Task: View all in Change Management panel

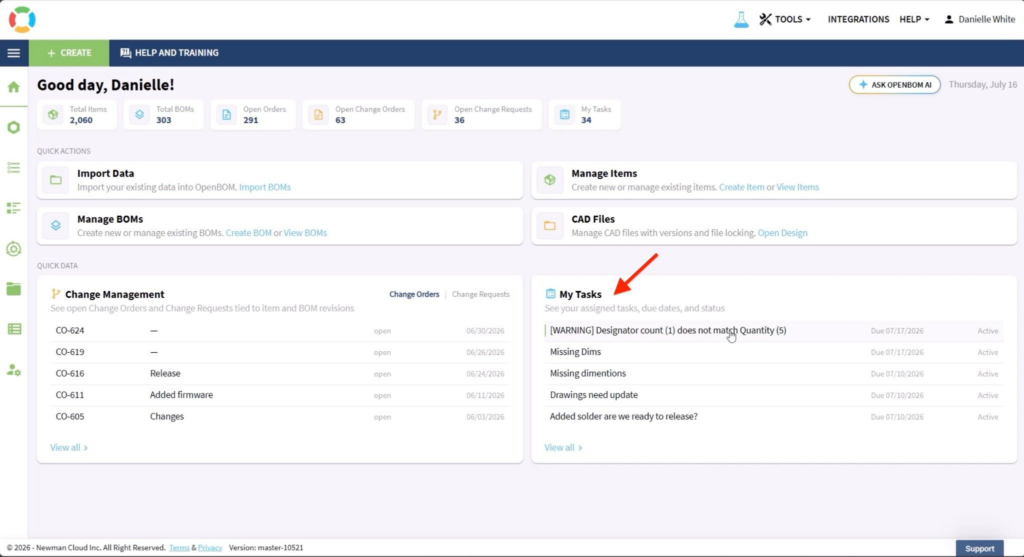Action: (69, 448)
